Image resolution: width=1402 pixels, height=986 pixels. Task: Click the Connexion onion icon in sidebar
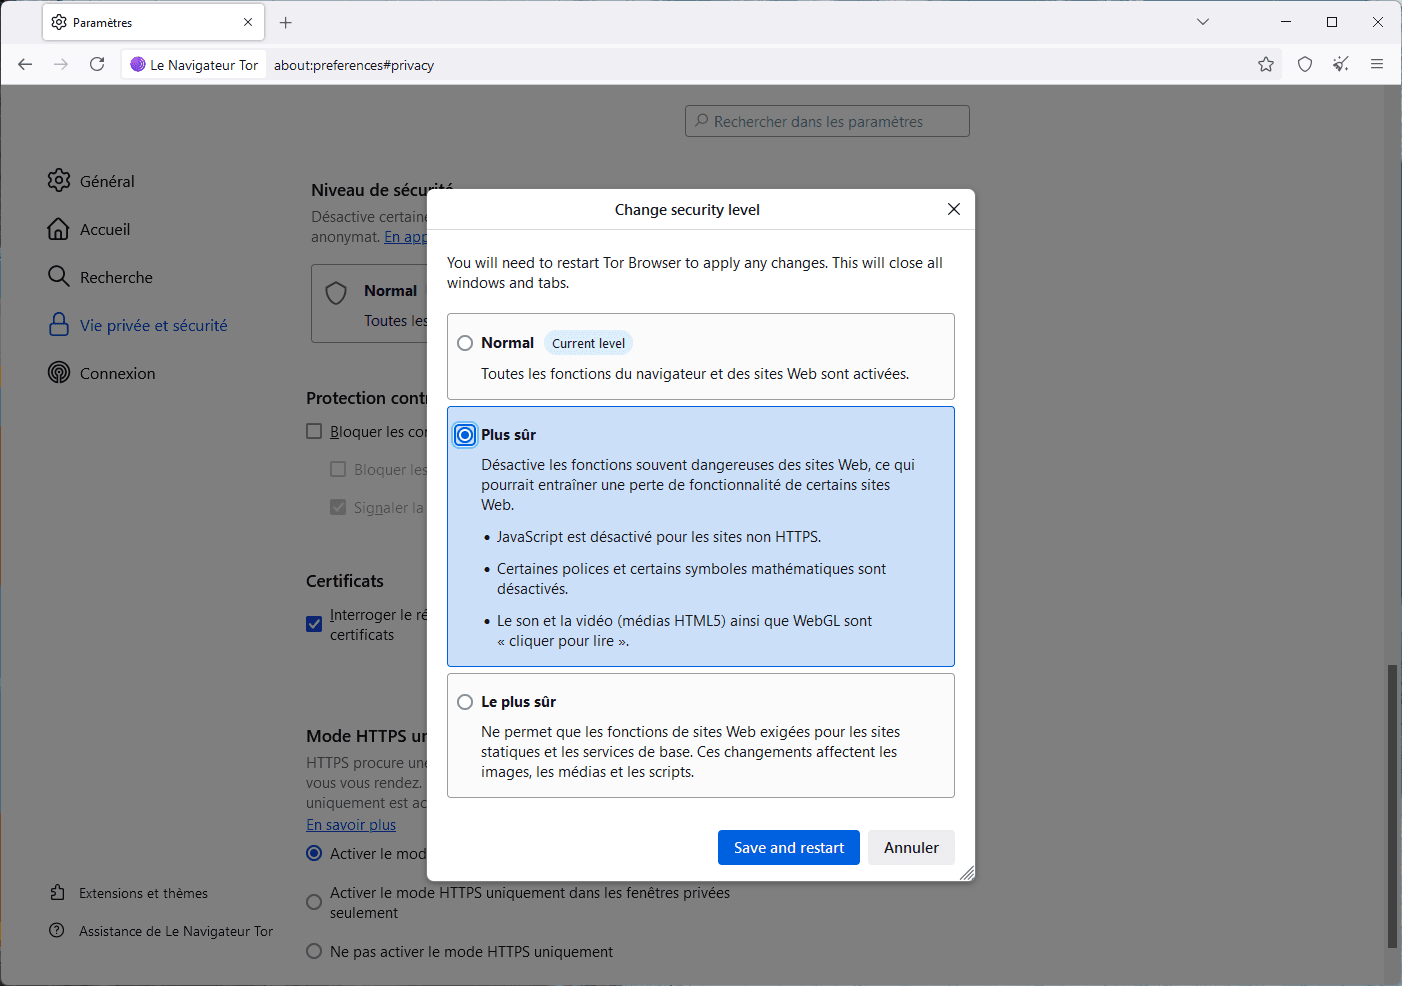click(x=59, y=372)
